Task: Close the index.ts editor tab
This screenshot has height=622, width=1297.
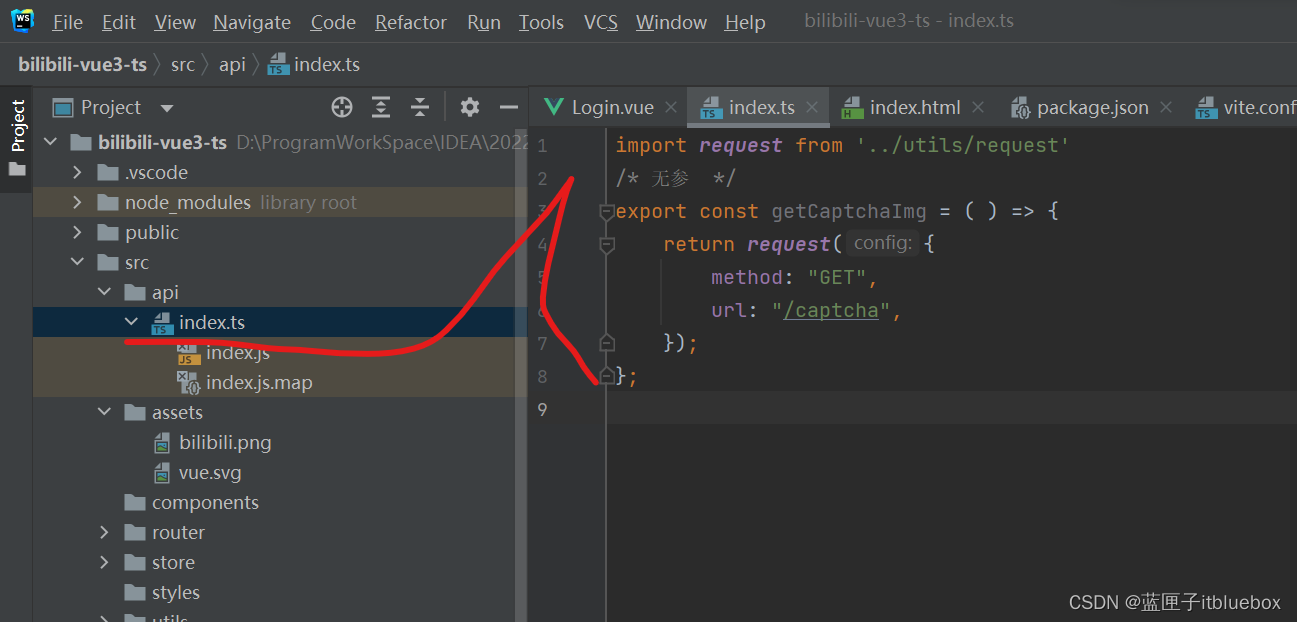Action: pos(812,107)
